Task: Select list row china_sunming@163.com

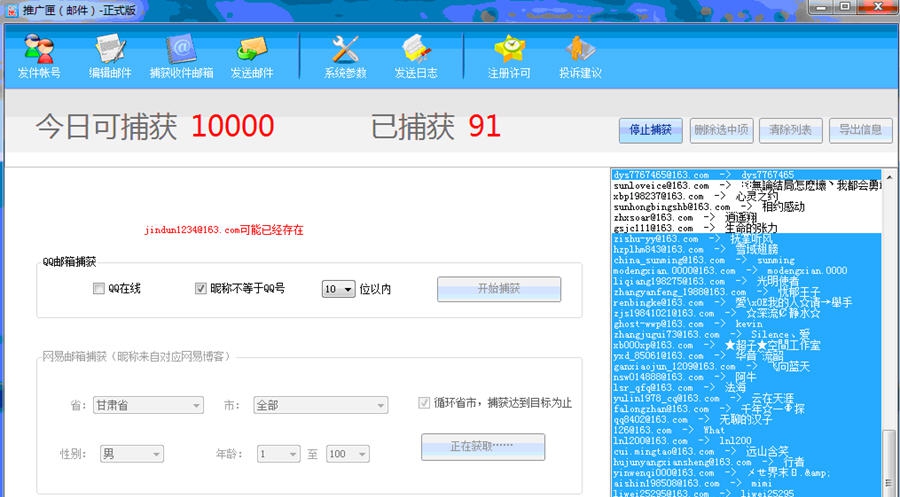Action: [746, 260]
